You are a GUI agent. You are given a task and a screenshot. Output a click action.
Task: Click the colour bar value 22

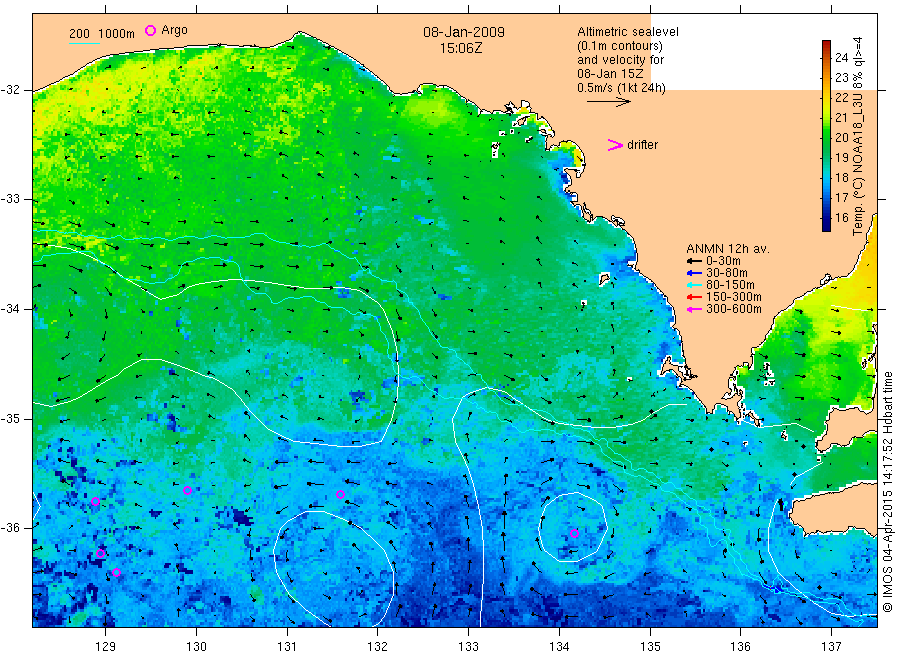coord(841,98)
